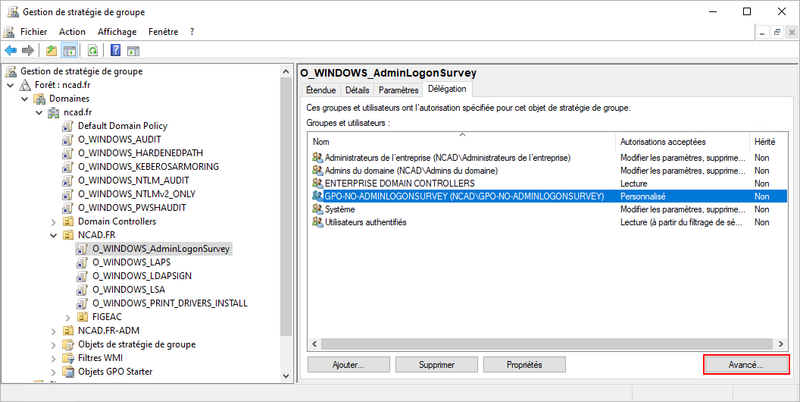Collapse the NCAD.FR organizational unit

pyautogui.click(x=53, y=235)
